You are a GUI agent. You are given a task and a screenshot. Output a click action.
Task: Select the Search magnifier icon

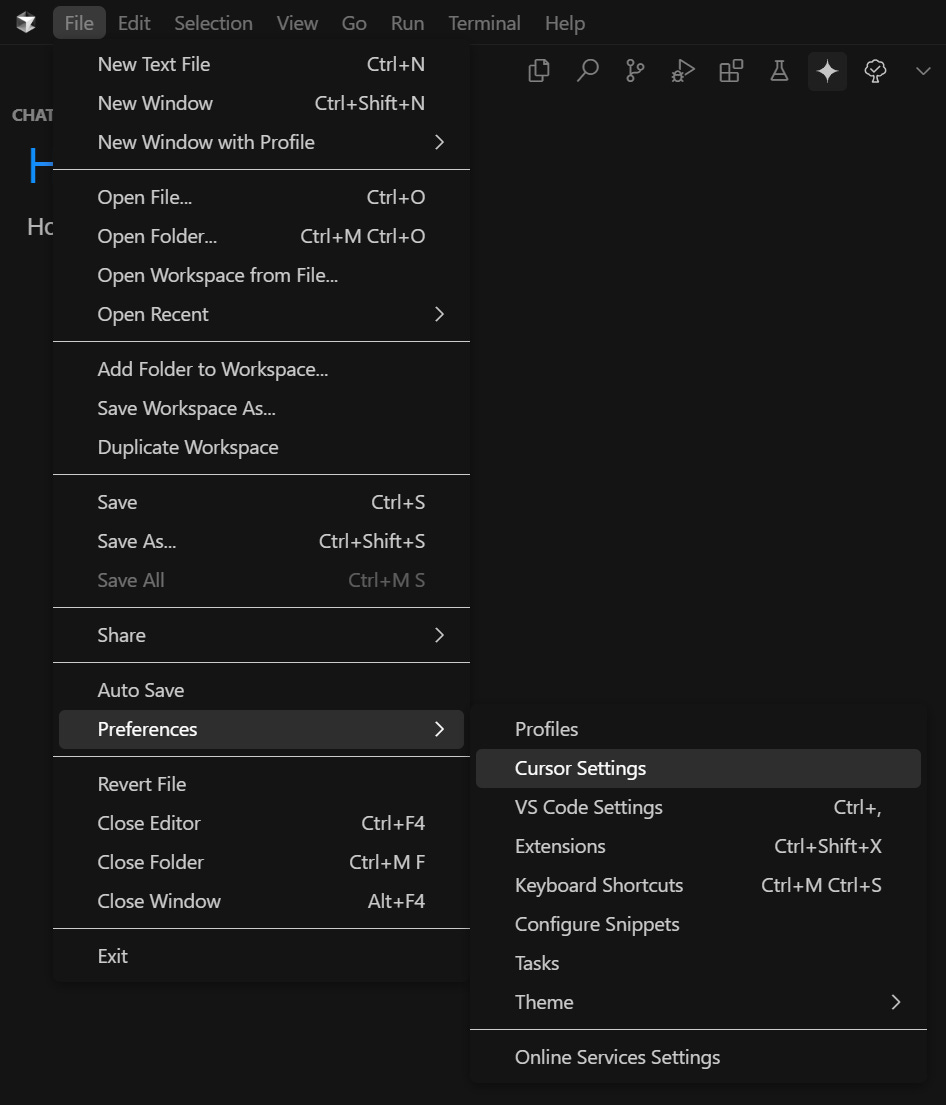point(587,71)
